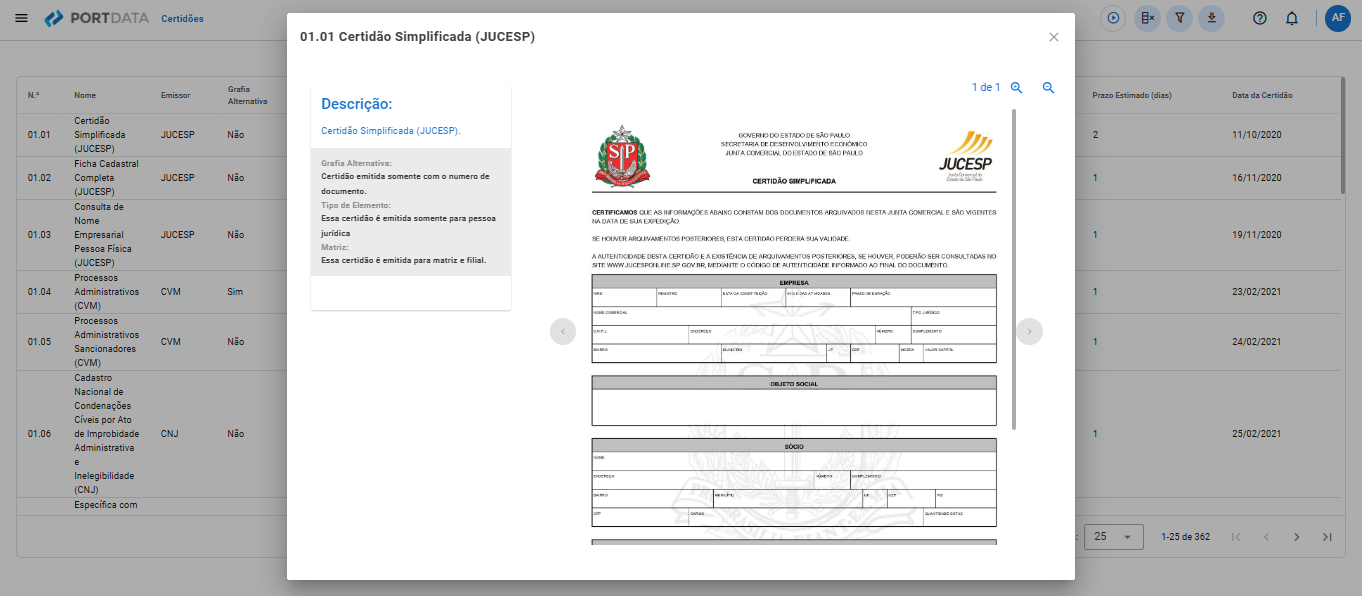Image resolution: width=1365 pixels, height=596 pixels.
Task: Click the row number '01.06'
Action: [x=39, y=435]
